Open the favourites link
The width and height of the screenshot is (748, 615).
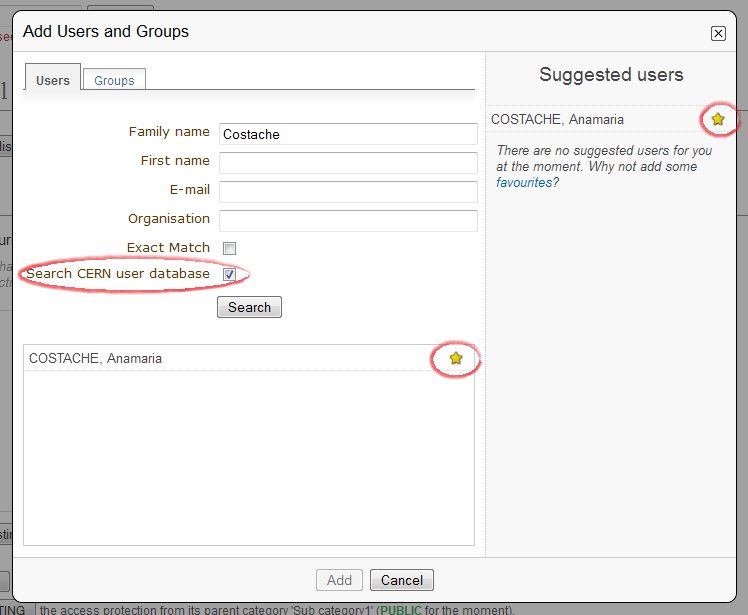[x=524, y=183]
